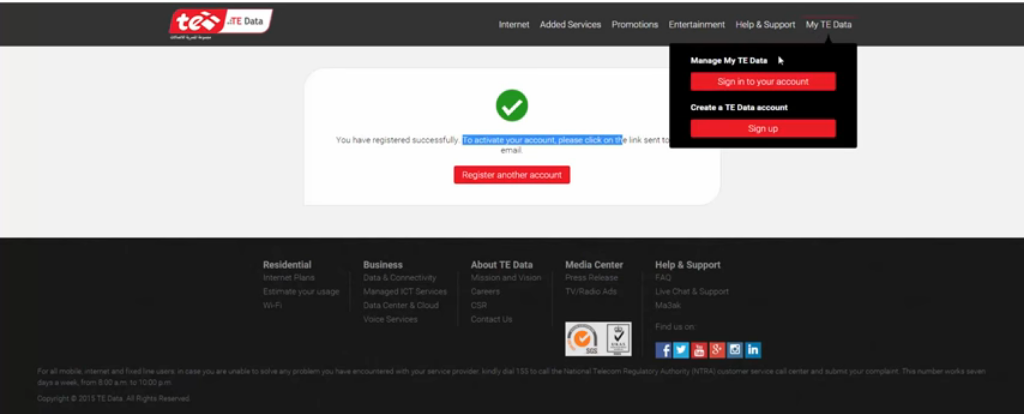Open the Press Release link

592,278
